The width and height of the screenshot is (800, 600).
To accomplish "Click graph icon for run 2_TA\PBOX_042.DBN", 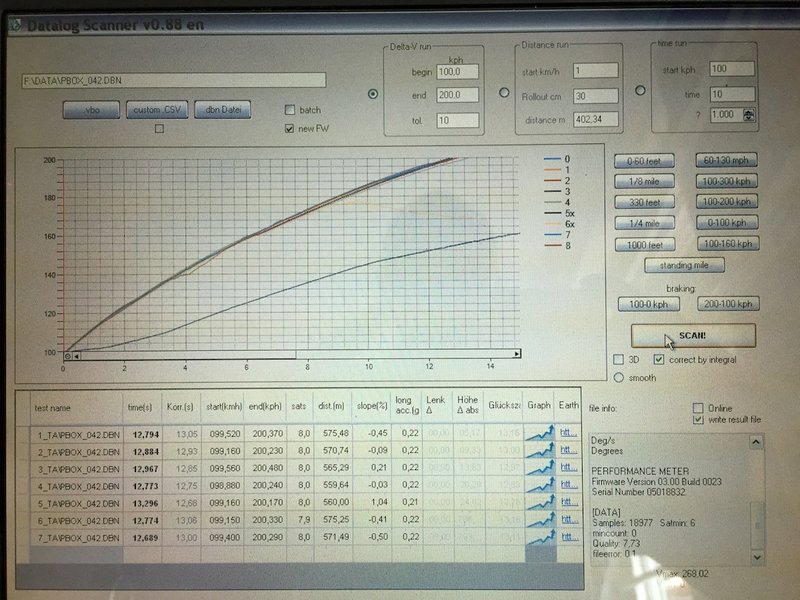I will click(x=540, y=452).
